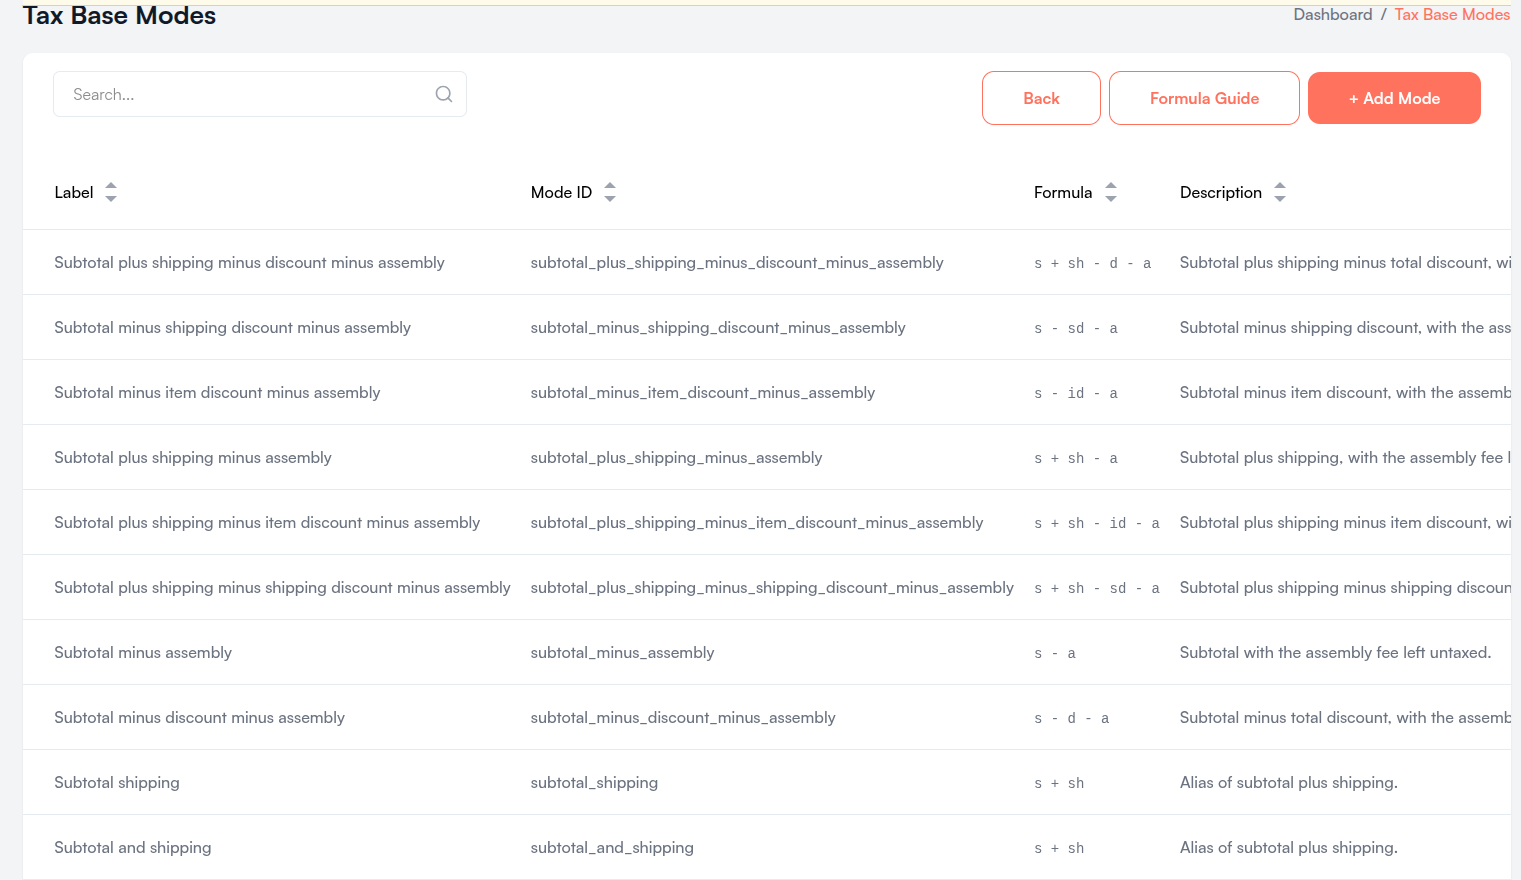Screen dimensions: 1521x880
Task: Focus the Search input field
Action: (260, 94)
